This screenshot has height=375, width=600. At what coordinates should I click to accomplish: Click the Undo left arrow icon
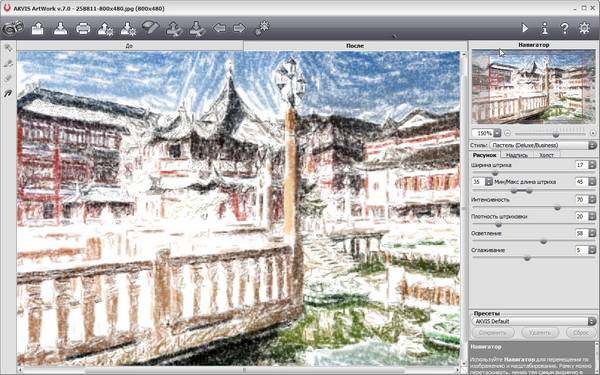219,28
